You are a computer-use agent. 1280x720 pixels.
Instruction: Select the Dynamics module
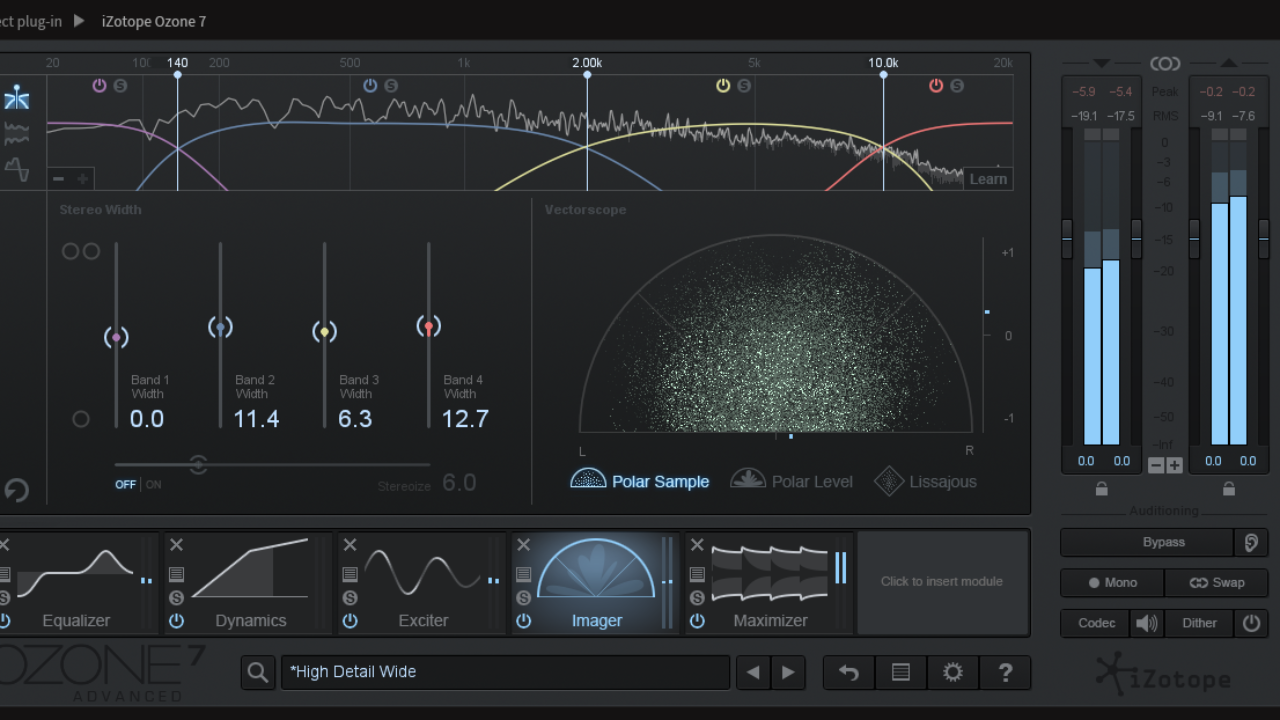pyautogui.click(x=250, y=585)
